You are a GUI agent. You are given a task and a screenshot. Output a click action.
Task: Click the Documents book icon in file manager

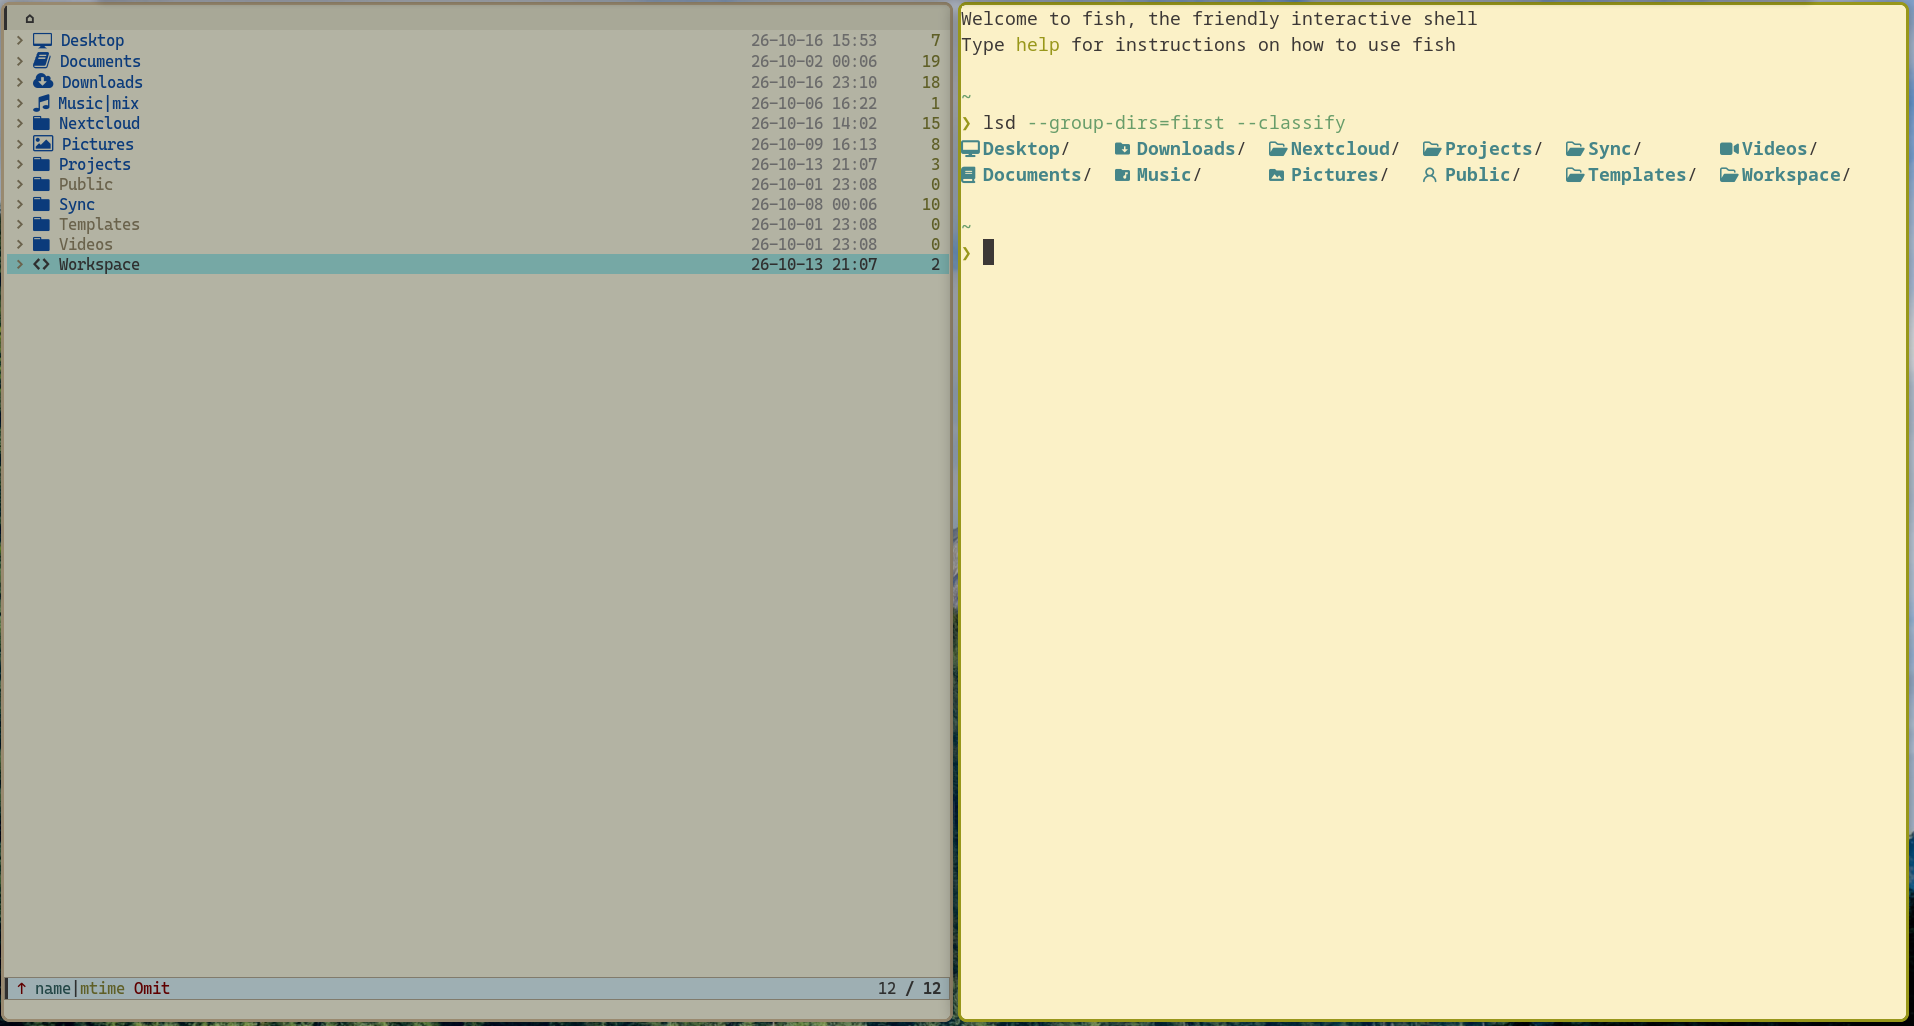(x=42, y=61)
